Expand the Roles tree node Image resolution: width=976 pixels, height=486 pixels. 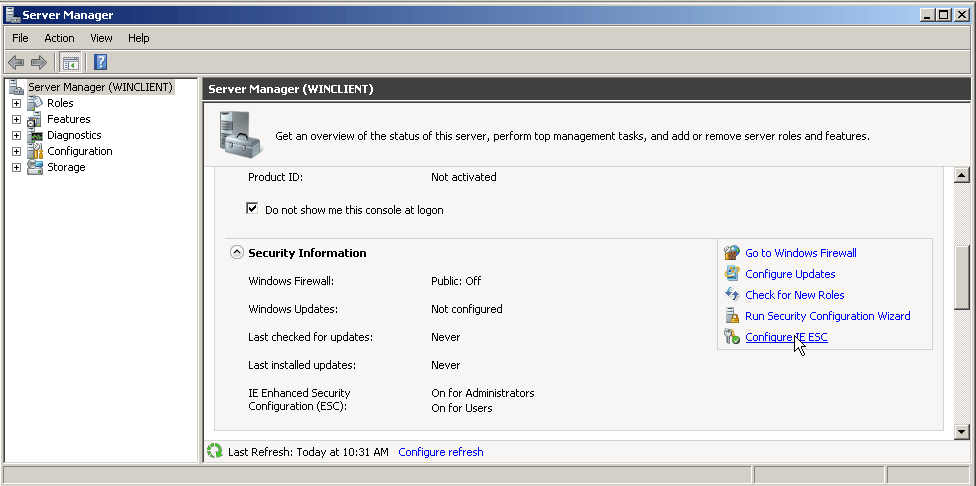pyautogui.click(x=16, y=103)
